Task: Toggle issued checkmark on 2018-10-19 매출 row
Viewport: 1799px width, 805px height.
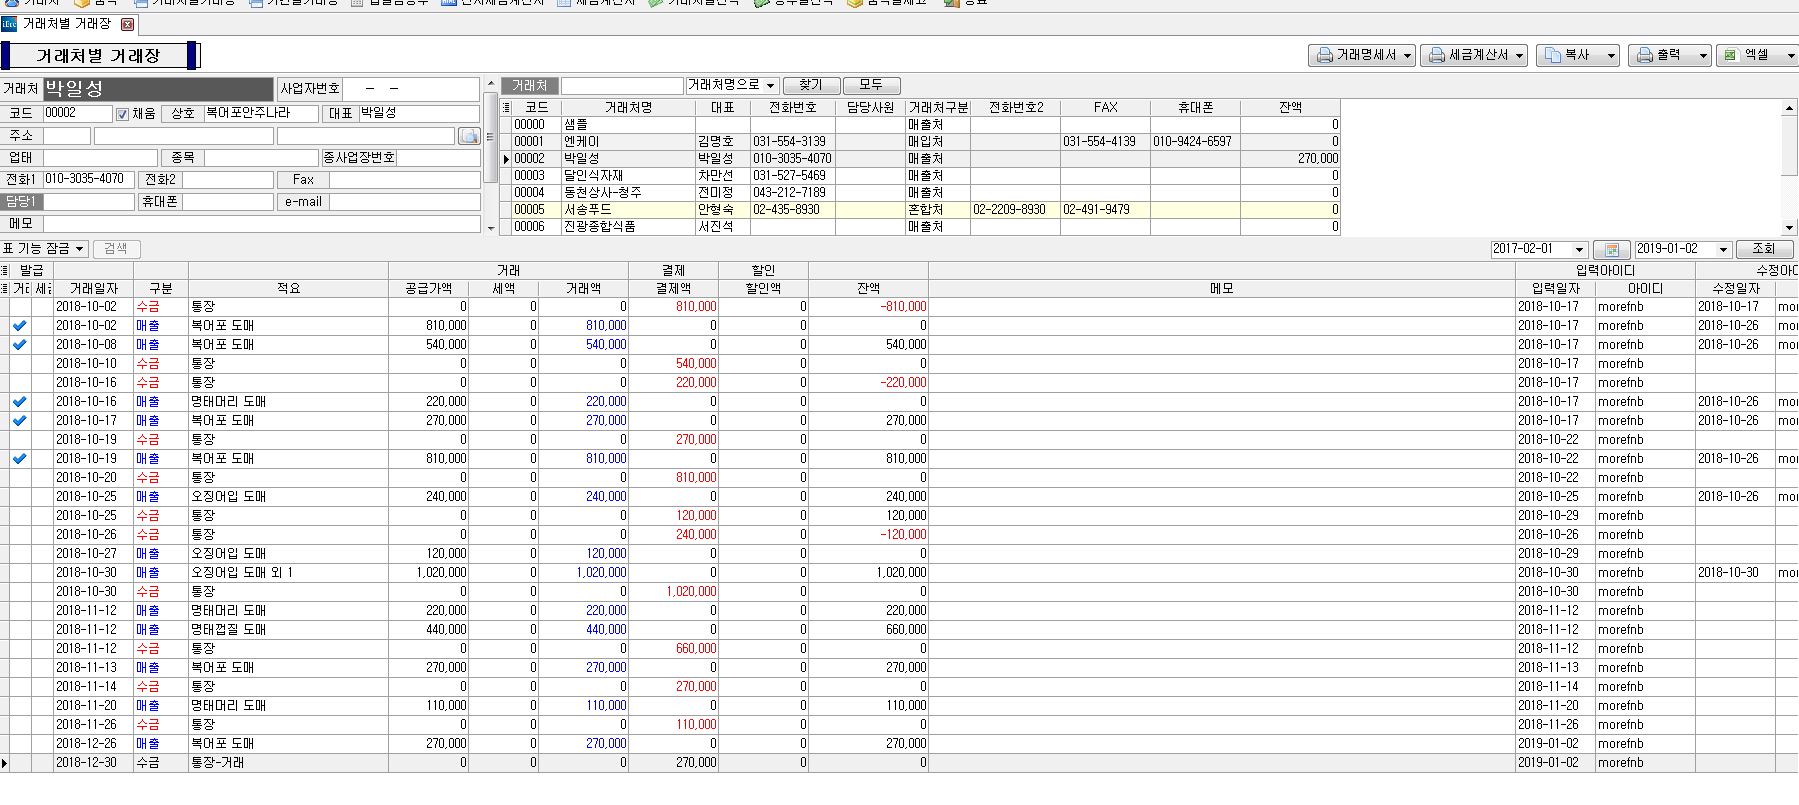Action: coord(19,459)
